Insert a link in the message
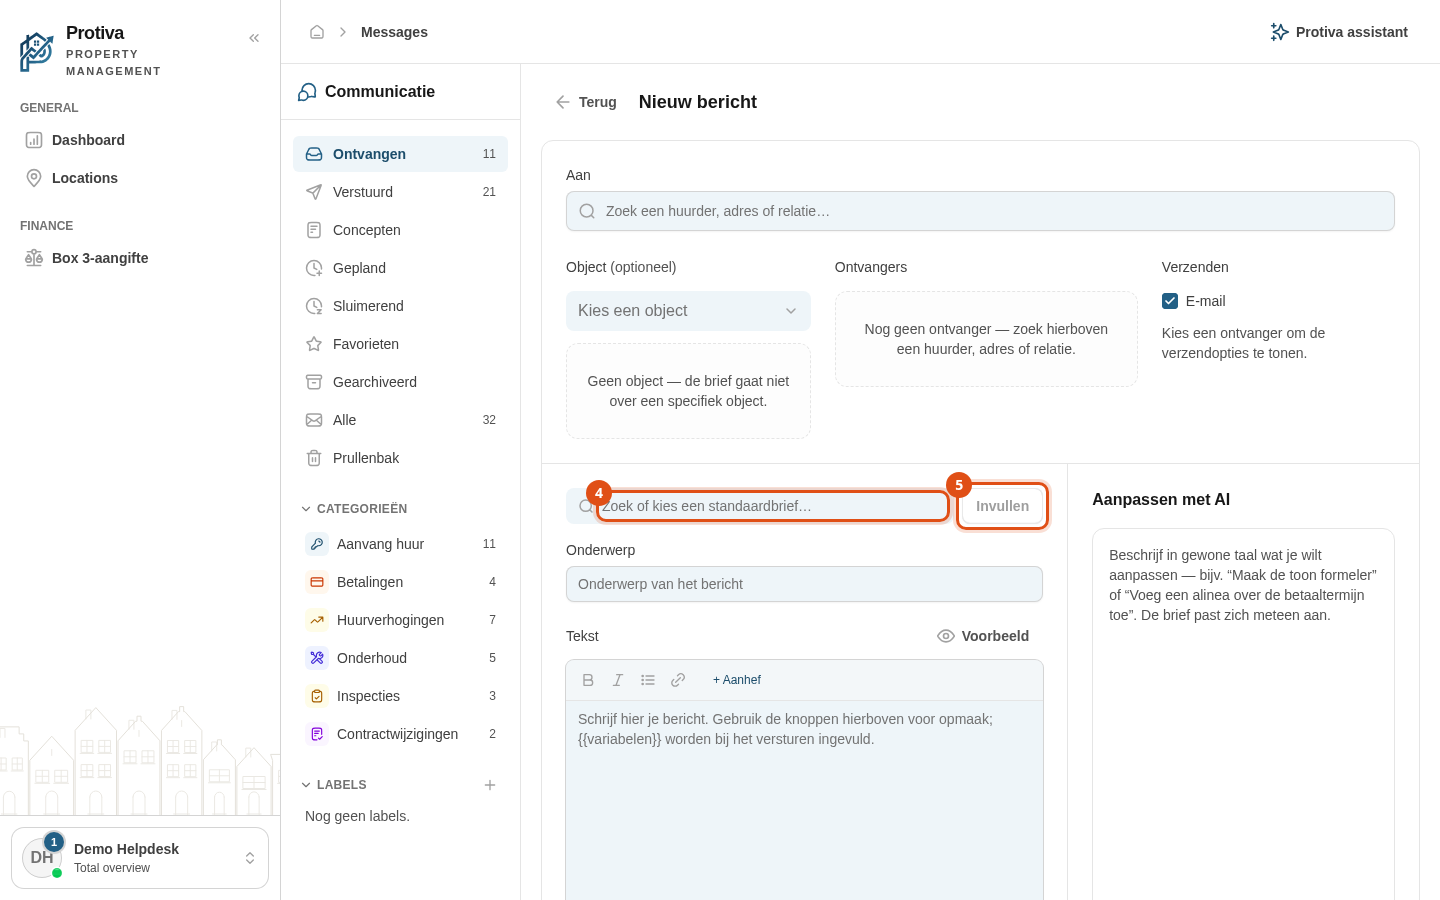1440x900 pixels. pyautogui.click(x=678, y=680)
